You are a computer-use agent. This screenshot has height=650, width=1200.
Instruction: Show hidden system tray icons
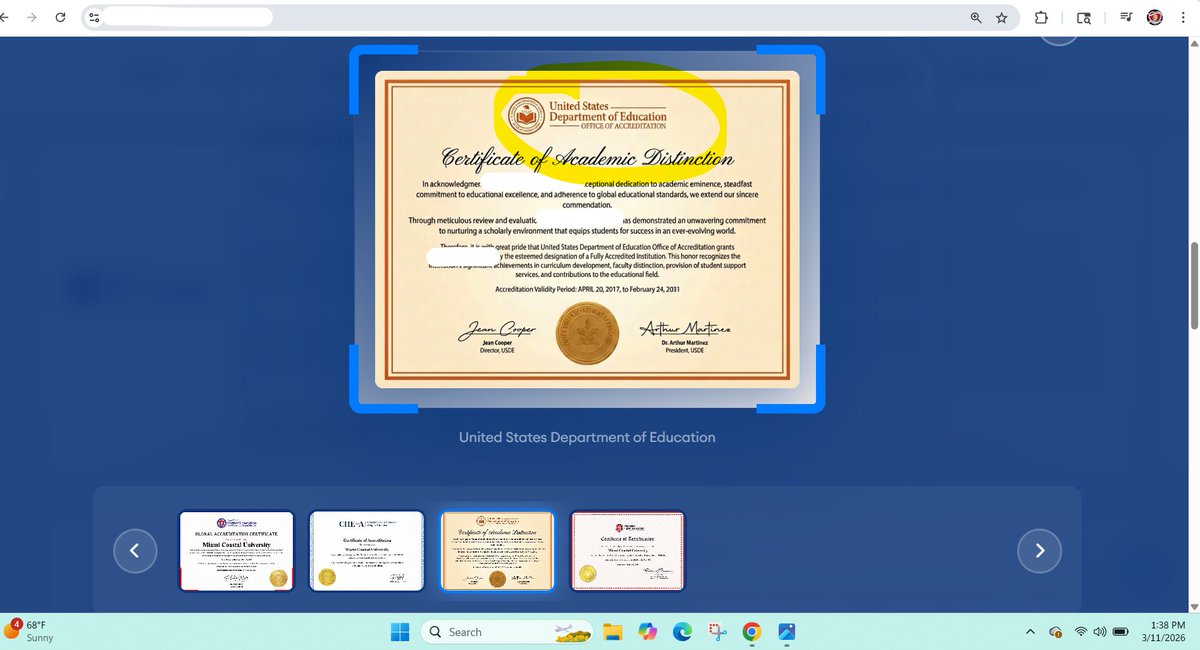(1030, 632)
